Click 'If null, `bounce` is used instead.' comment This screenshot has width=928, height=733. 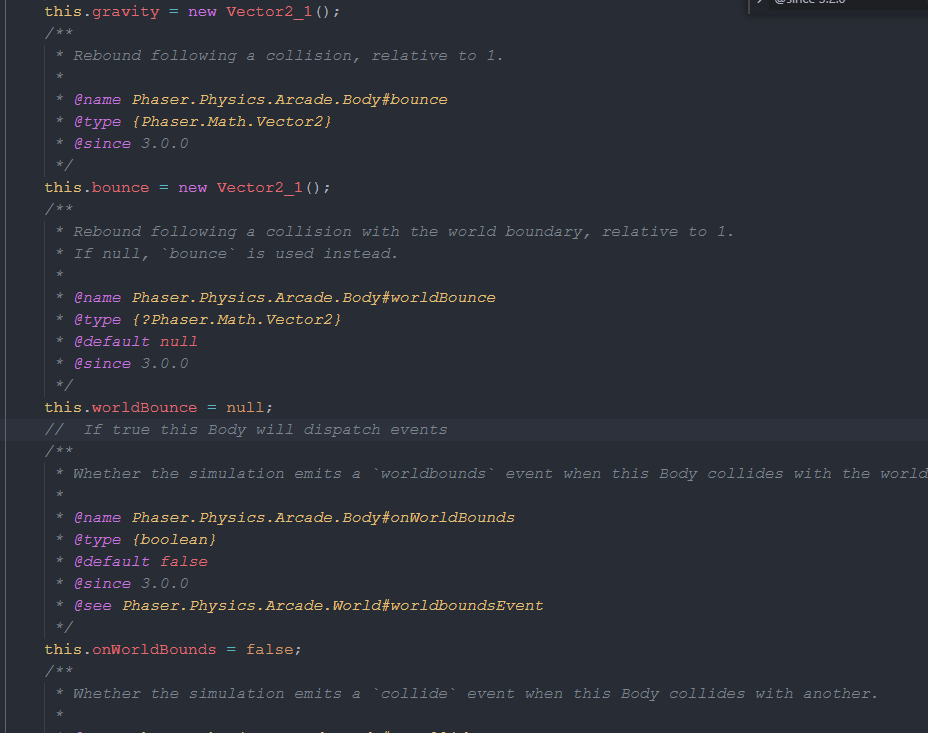coord(235,253)
